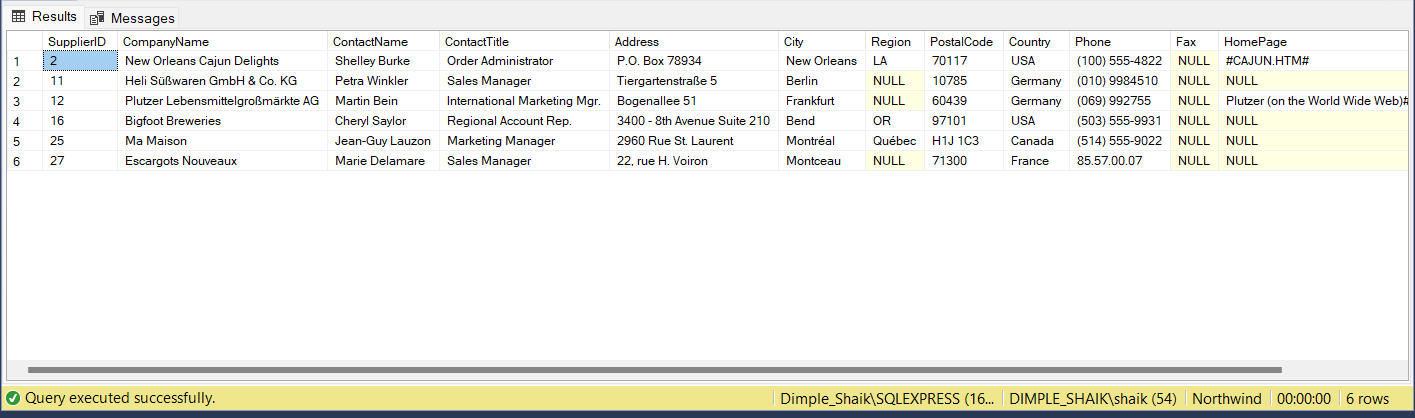Select the SupplierID column header

pos(77,42)
